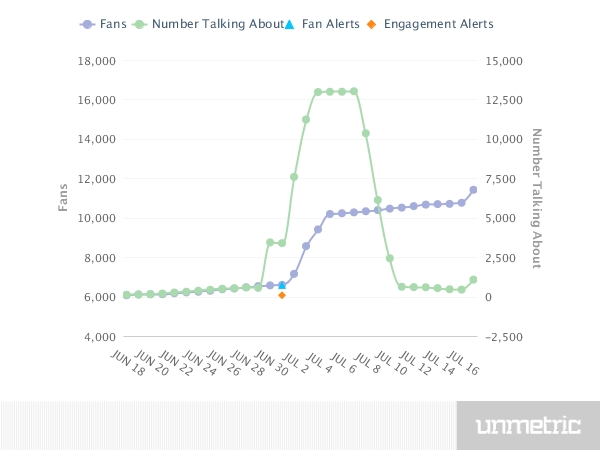Viewport: 600px width, 450px height.
Task: Click the blue Fan Alerts triangle on the chart
Action: (x=282, y=285)
